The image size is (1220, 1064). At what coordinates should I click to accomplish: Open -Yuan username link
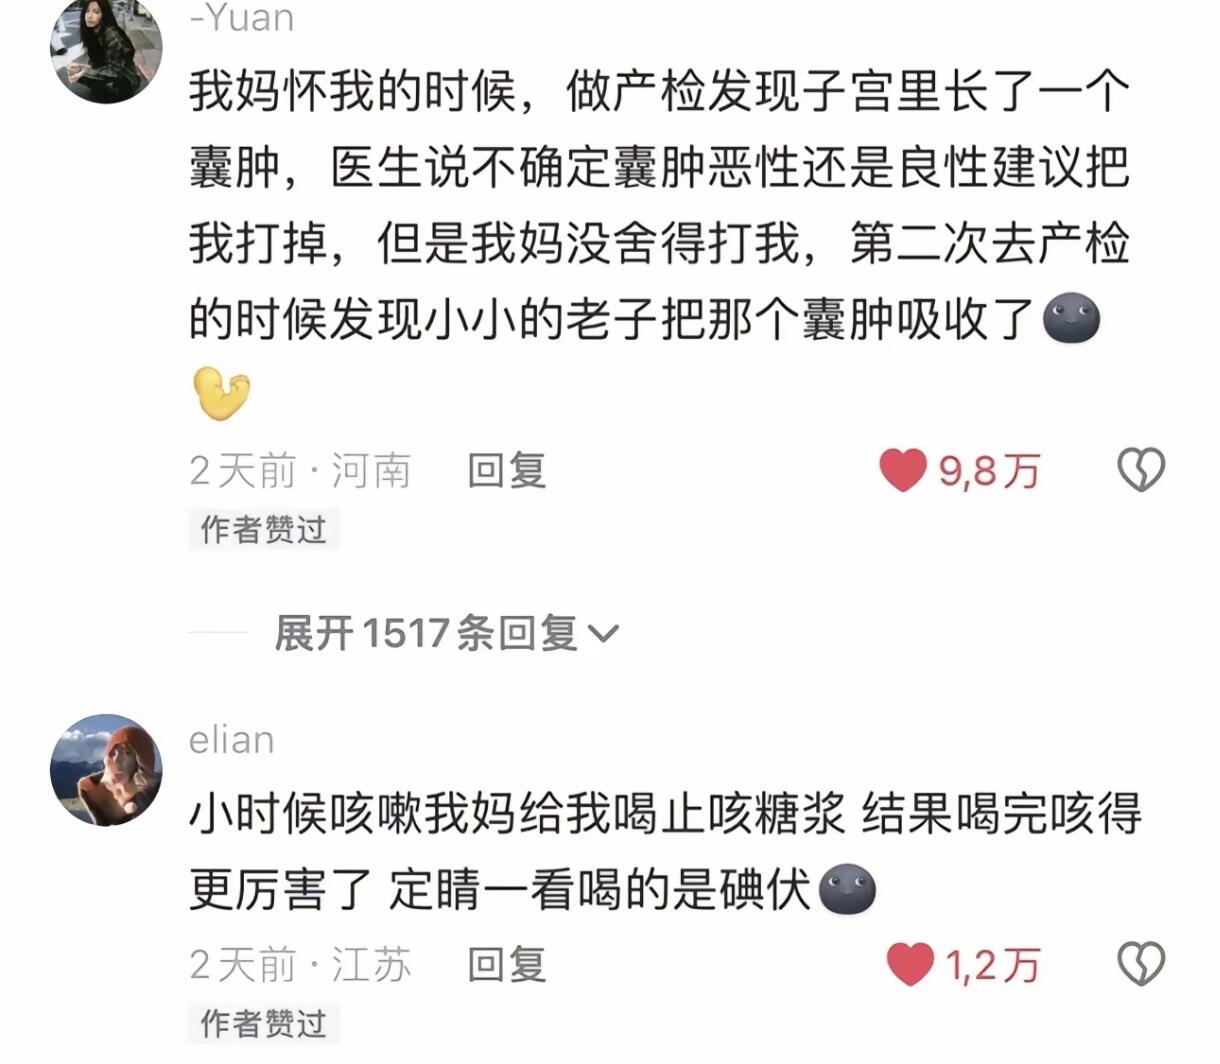[241, 18]
